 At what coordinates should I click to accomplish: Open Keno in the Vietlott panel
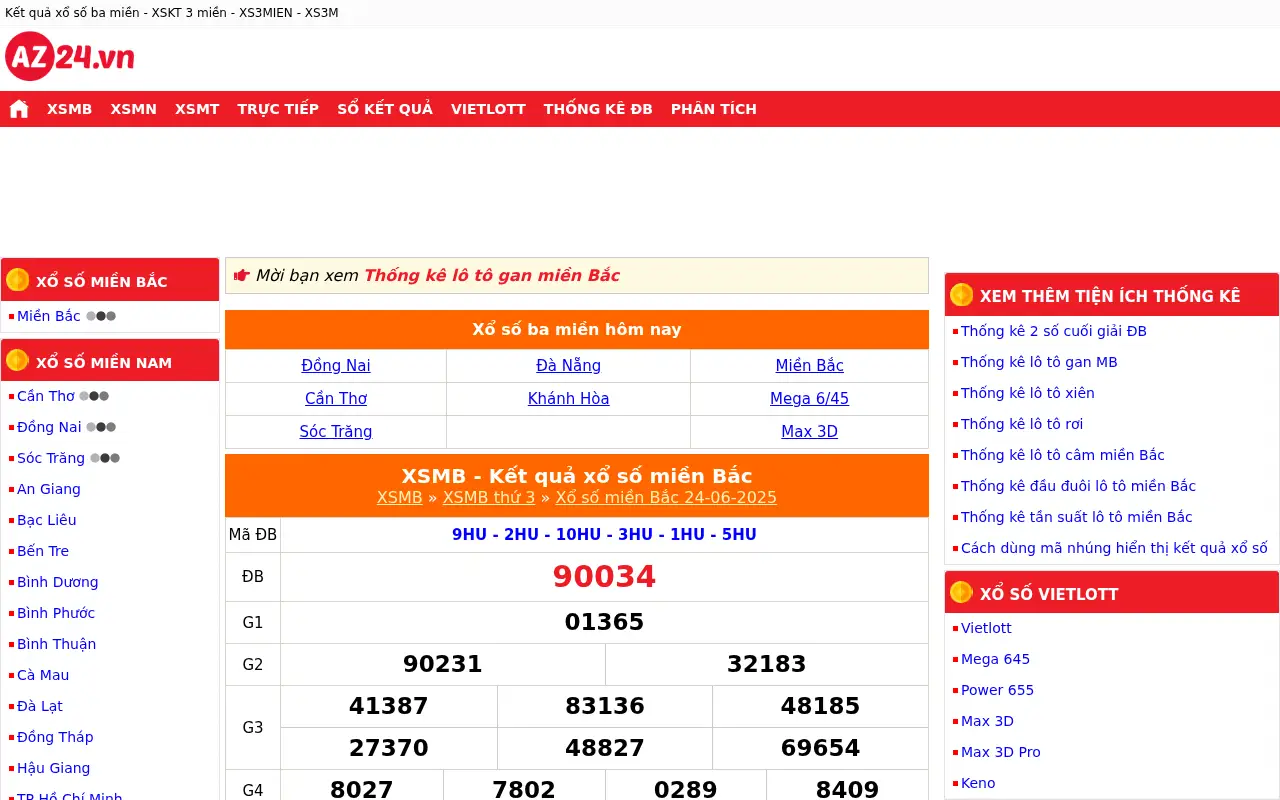978,783
